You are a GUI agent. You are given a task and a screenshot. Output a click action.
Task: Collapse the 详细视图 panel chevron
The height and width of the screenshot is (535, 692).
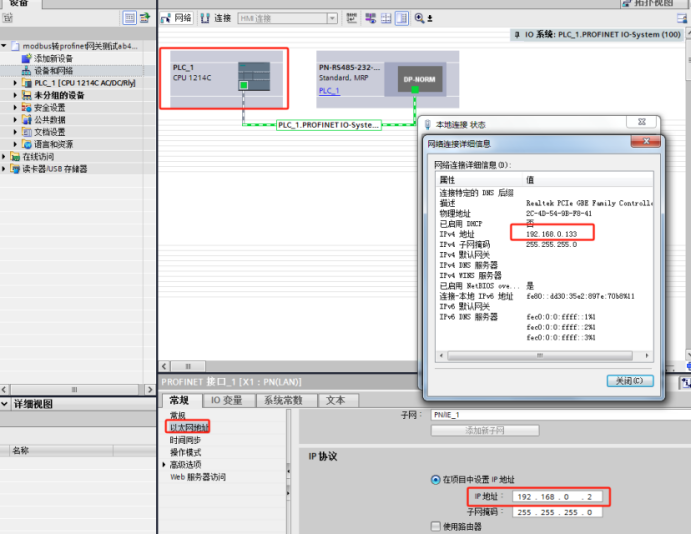click(5, 404)
